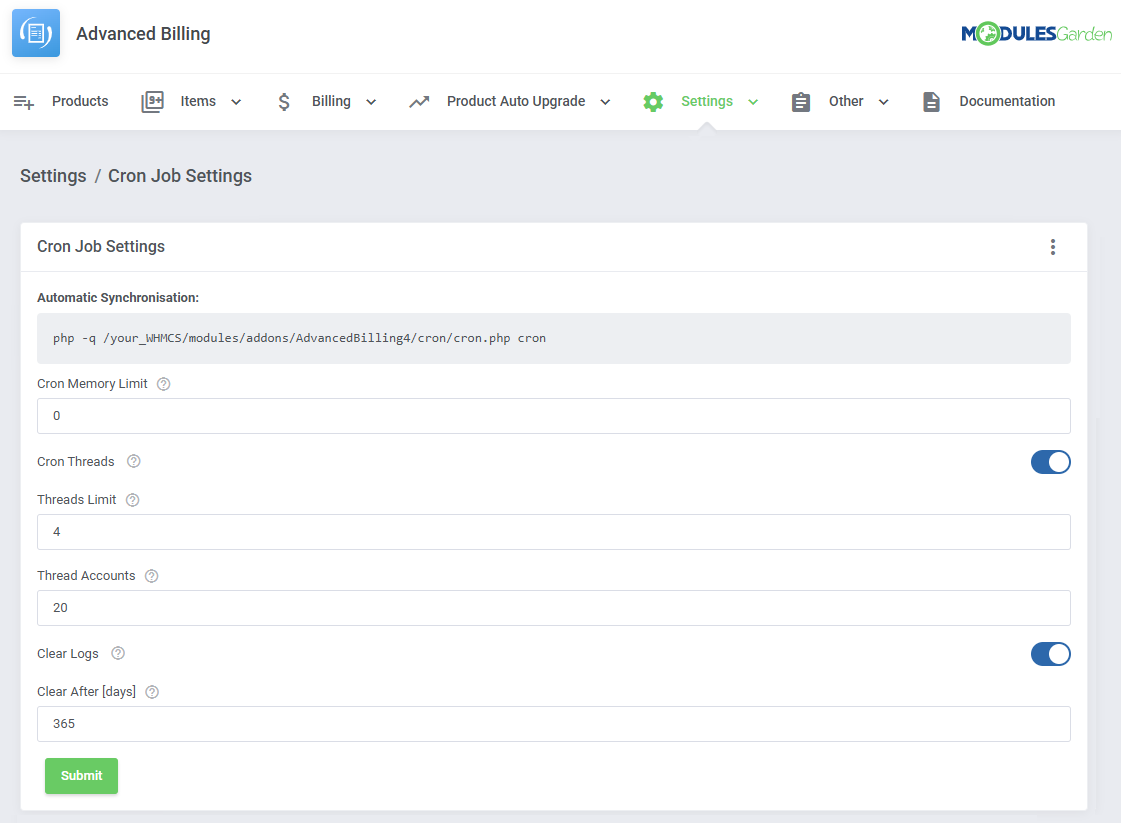This screenshot has height=823, width=1121.
Task: Click the Cron Job Settings panel heading
Action: pos(101,247)
